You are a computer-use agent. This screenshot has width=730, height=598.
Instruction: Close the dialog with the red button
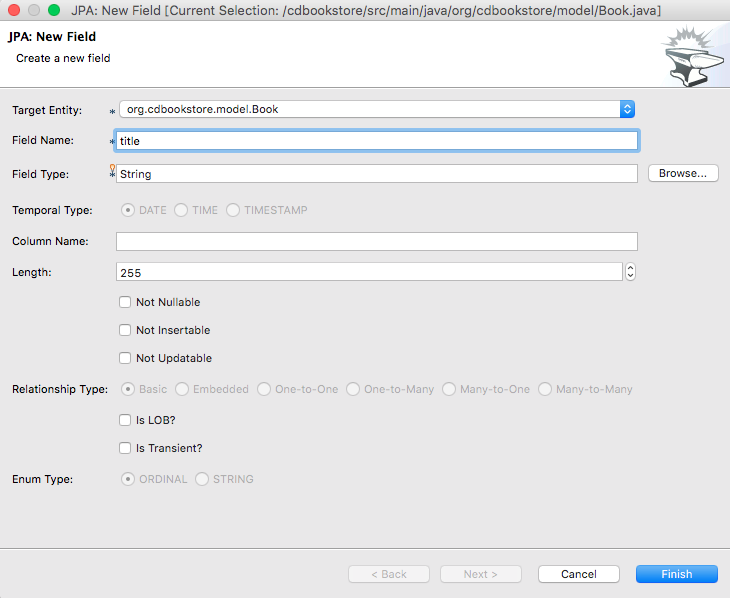14,10
